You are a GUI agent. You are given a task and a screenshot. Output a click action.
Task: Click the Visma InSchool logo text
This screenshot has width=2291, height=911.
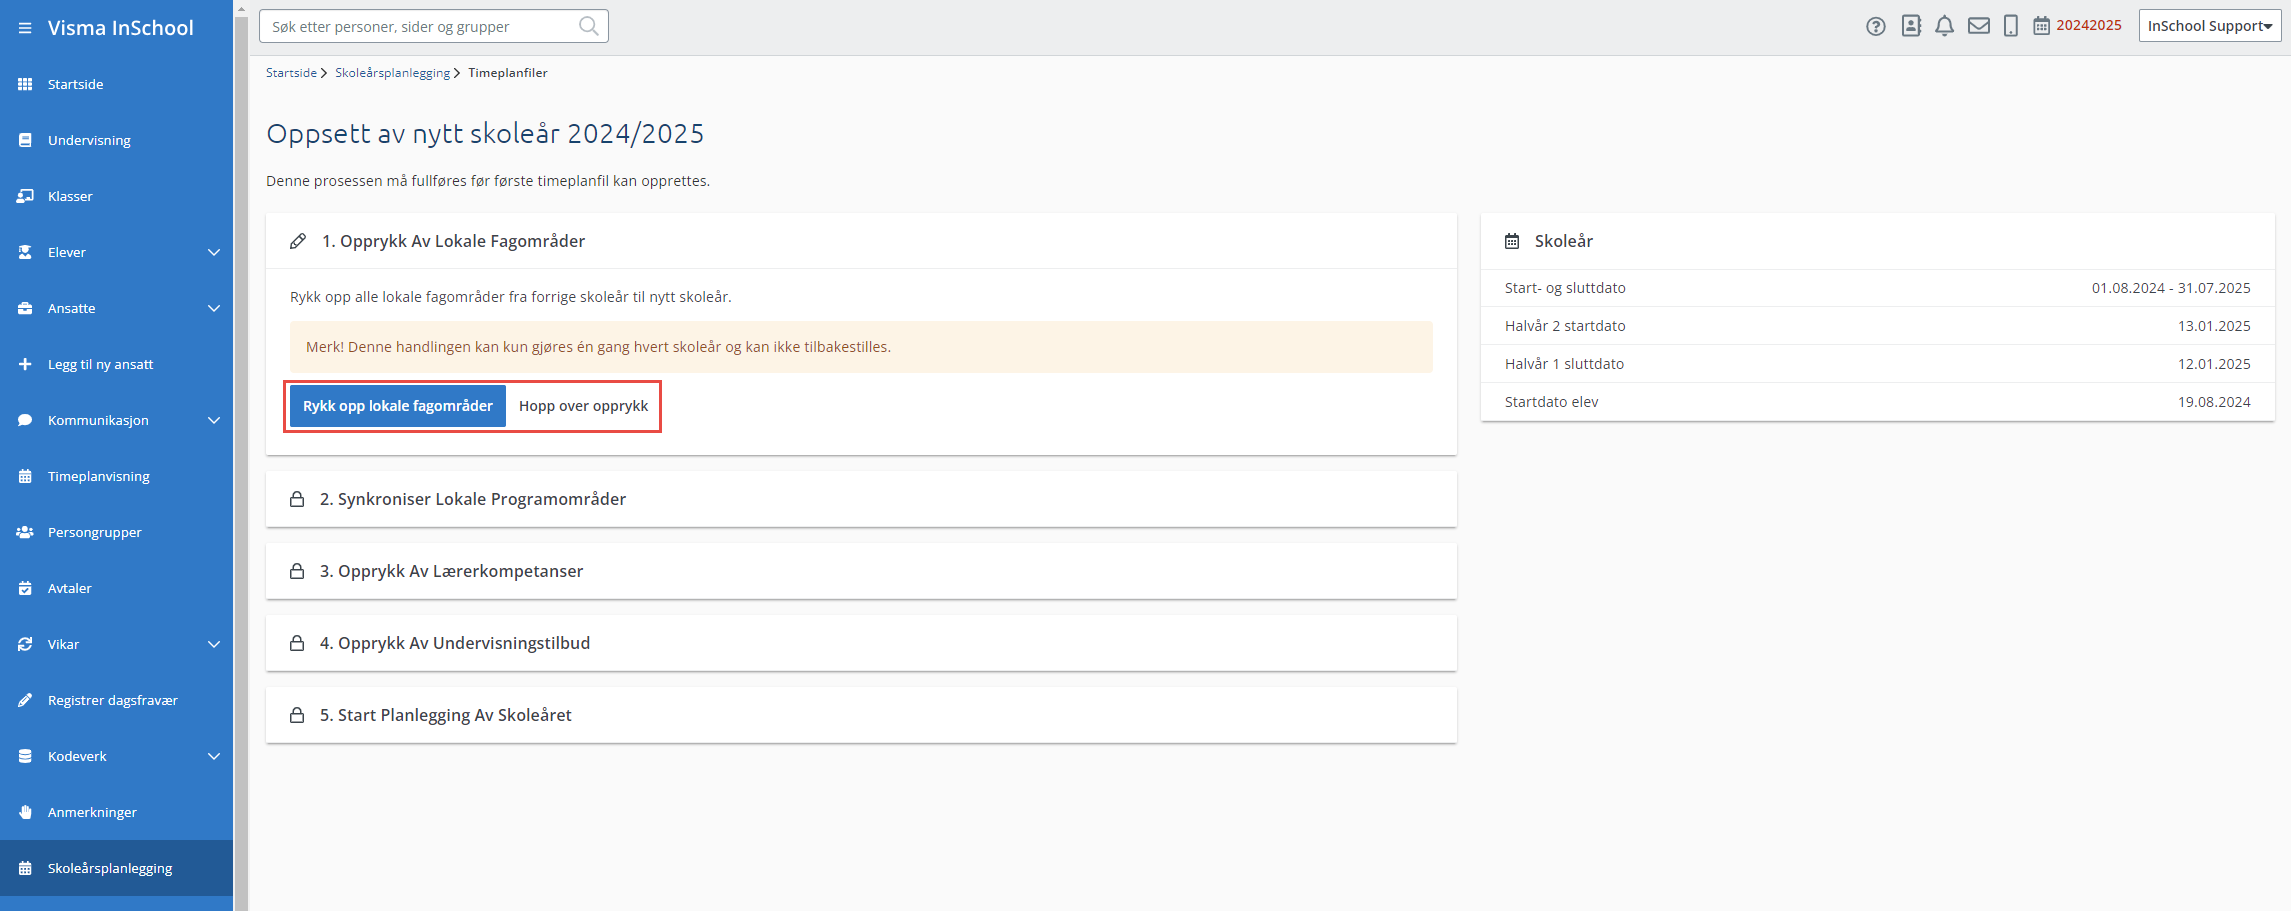(121, 28)
